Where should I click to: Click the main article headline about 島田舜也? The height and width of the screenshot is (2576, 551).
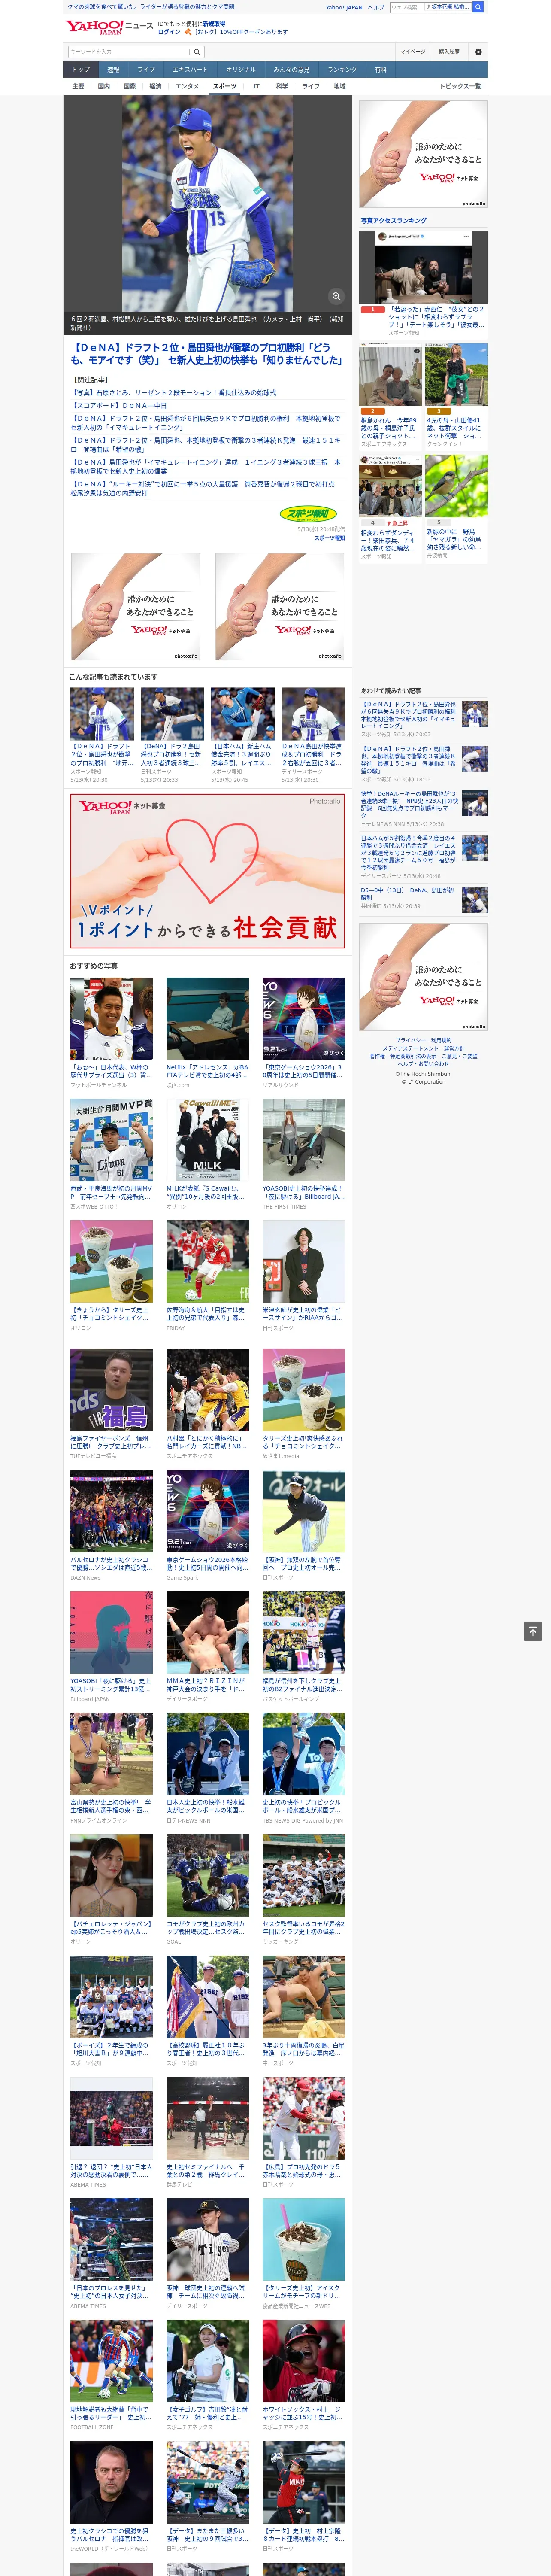click(207, 354)
